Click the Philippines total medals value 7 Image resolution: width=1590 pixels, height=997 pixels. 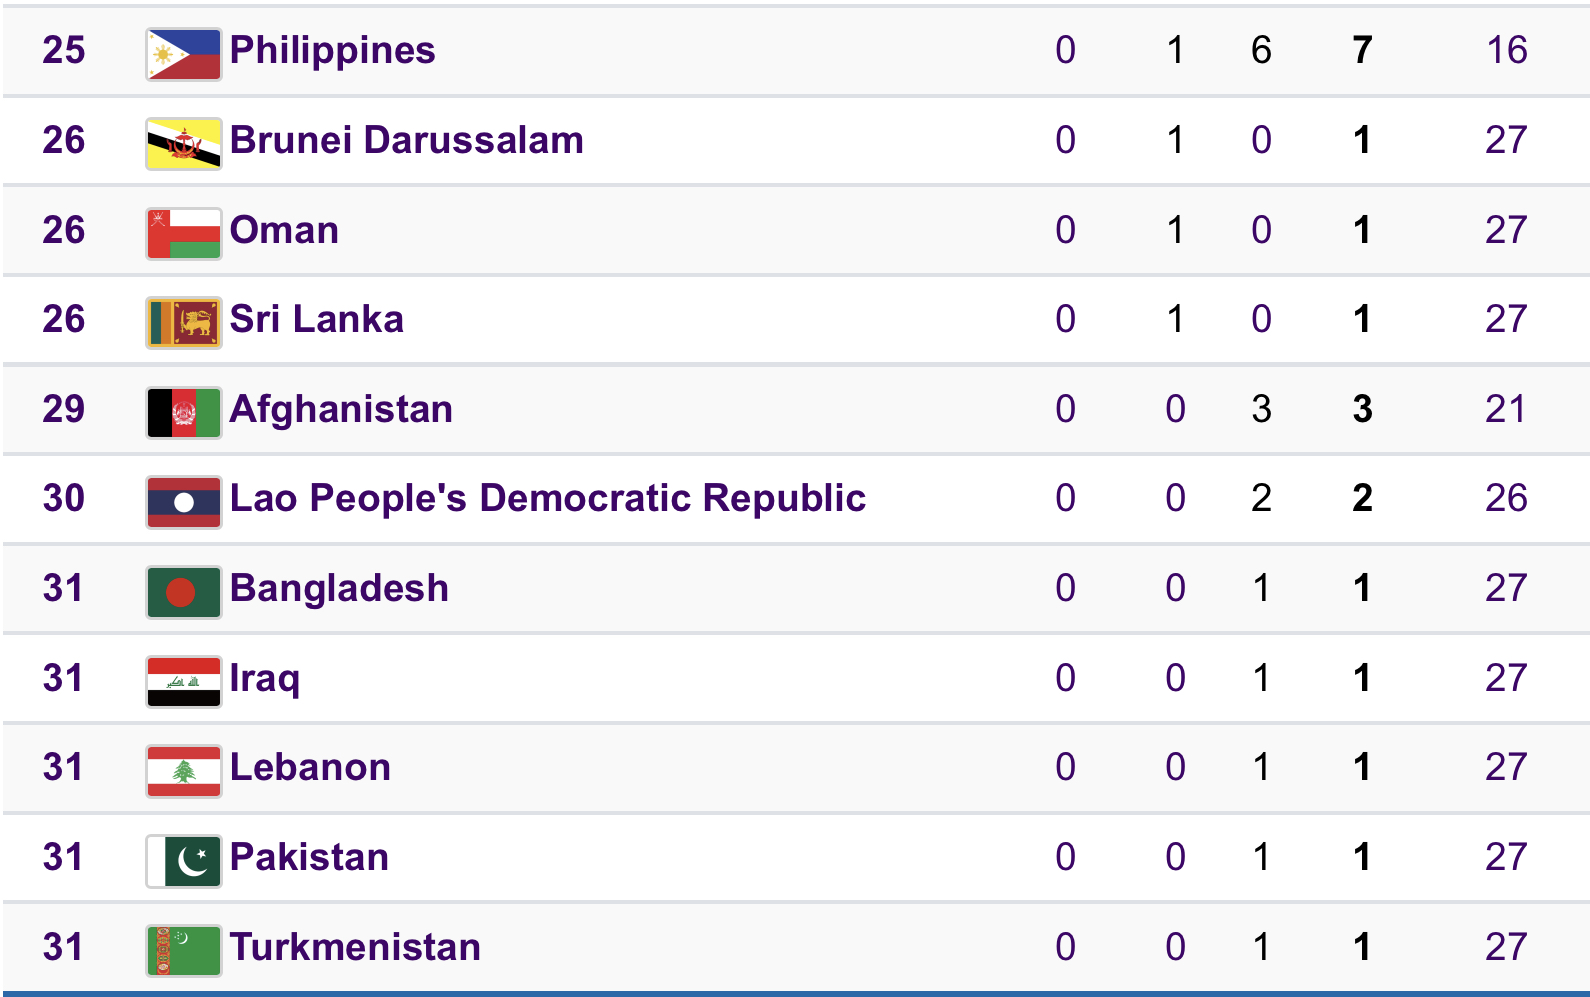coord(1362,50)
